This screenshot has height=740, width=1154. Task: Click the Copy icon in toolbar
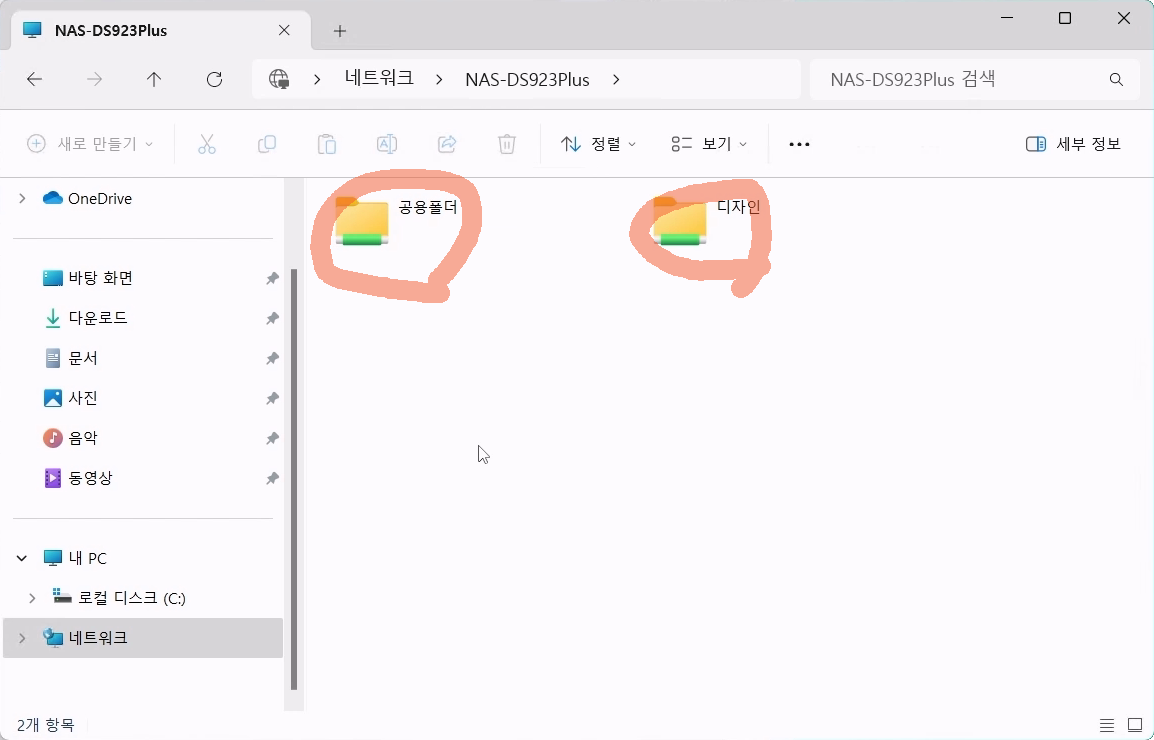click(267, 144)
